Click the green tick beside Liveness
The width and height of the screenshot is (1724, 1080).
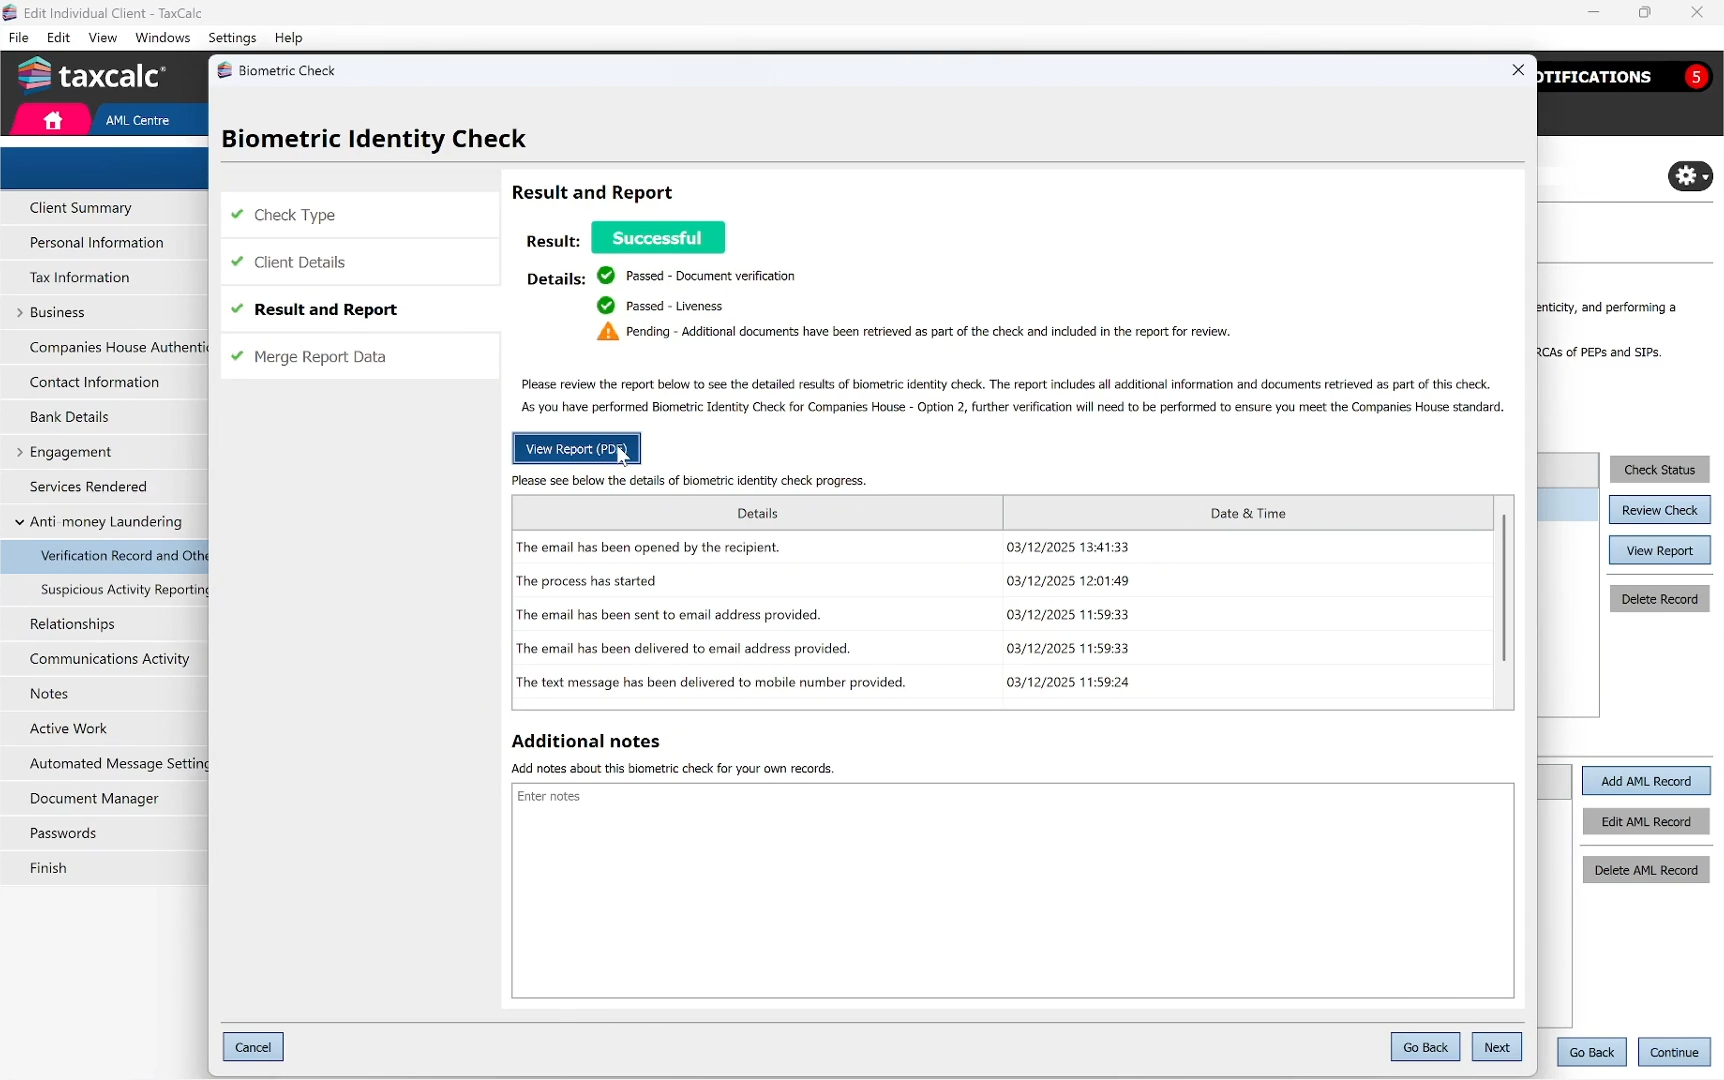pos(606,305)
